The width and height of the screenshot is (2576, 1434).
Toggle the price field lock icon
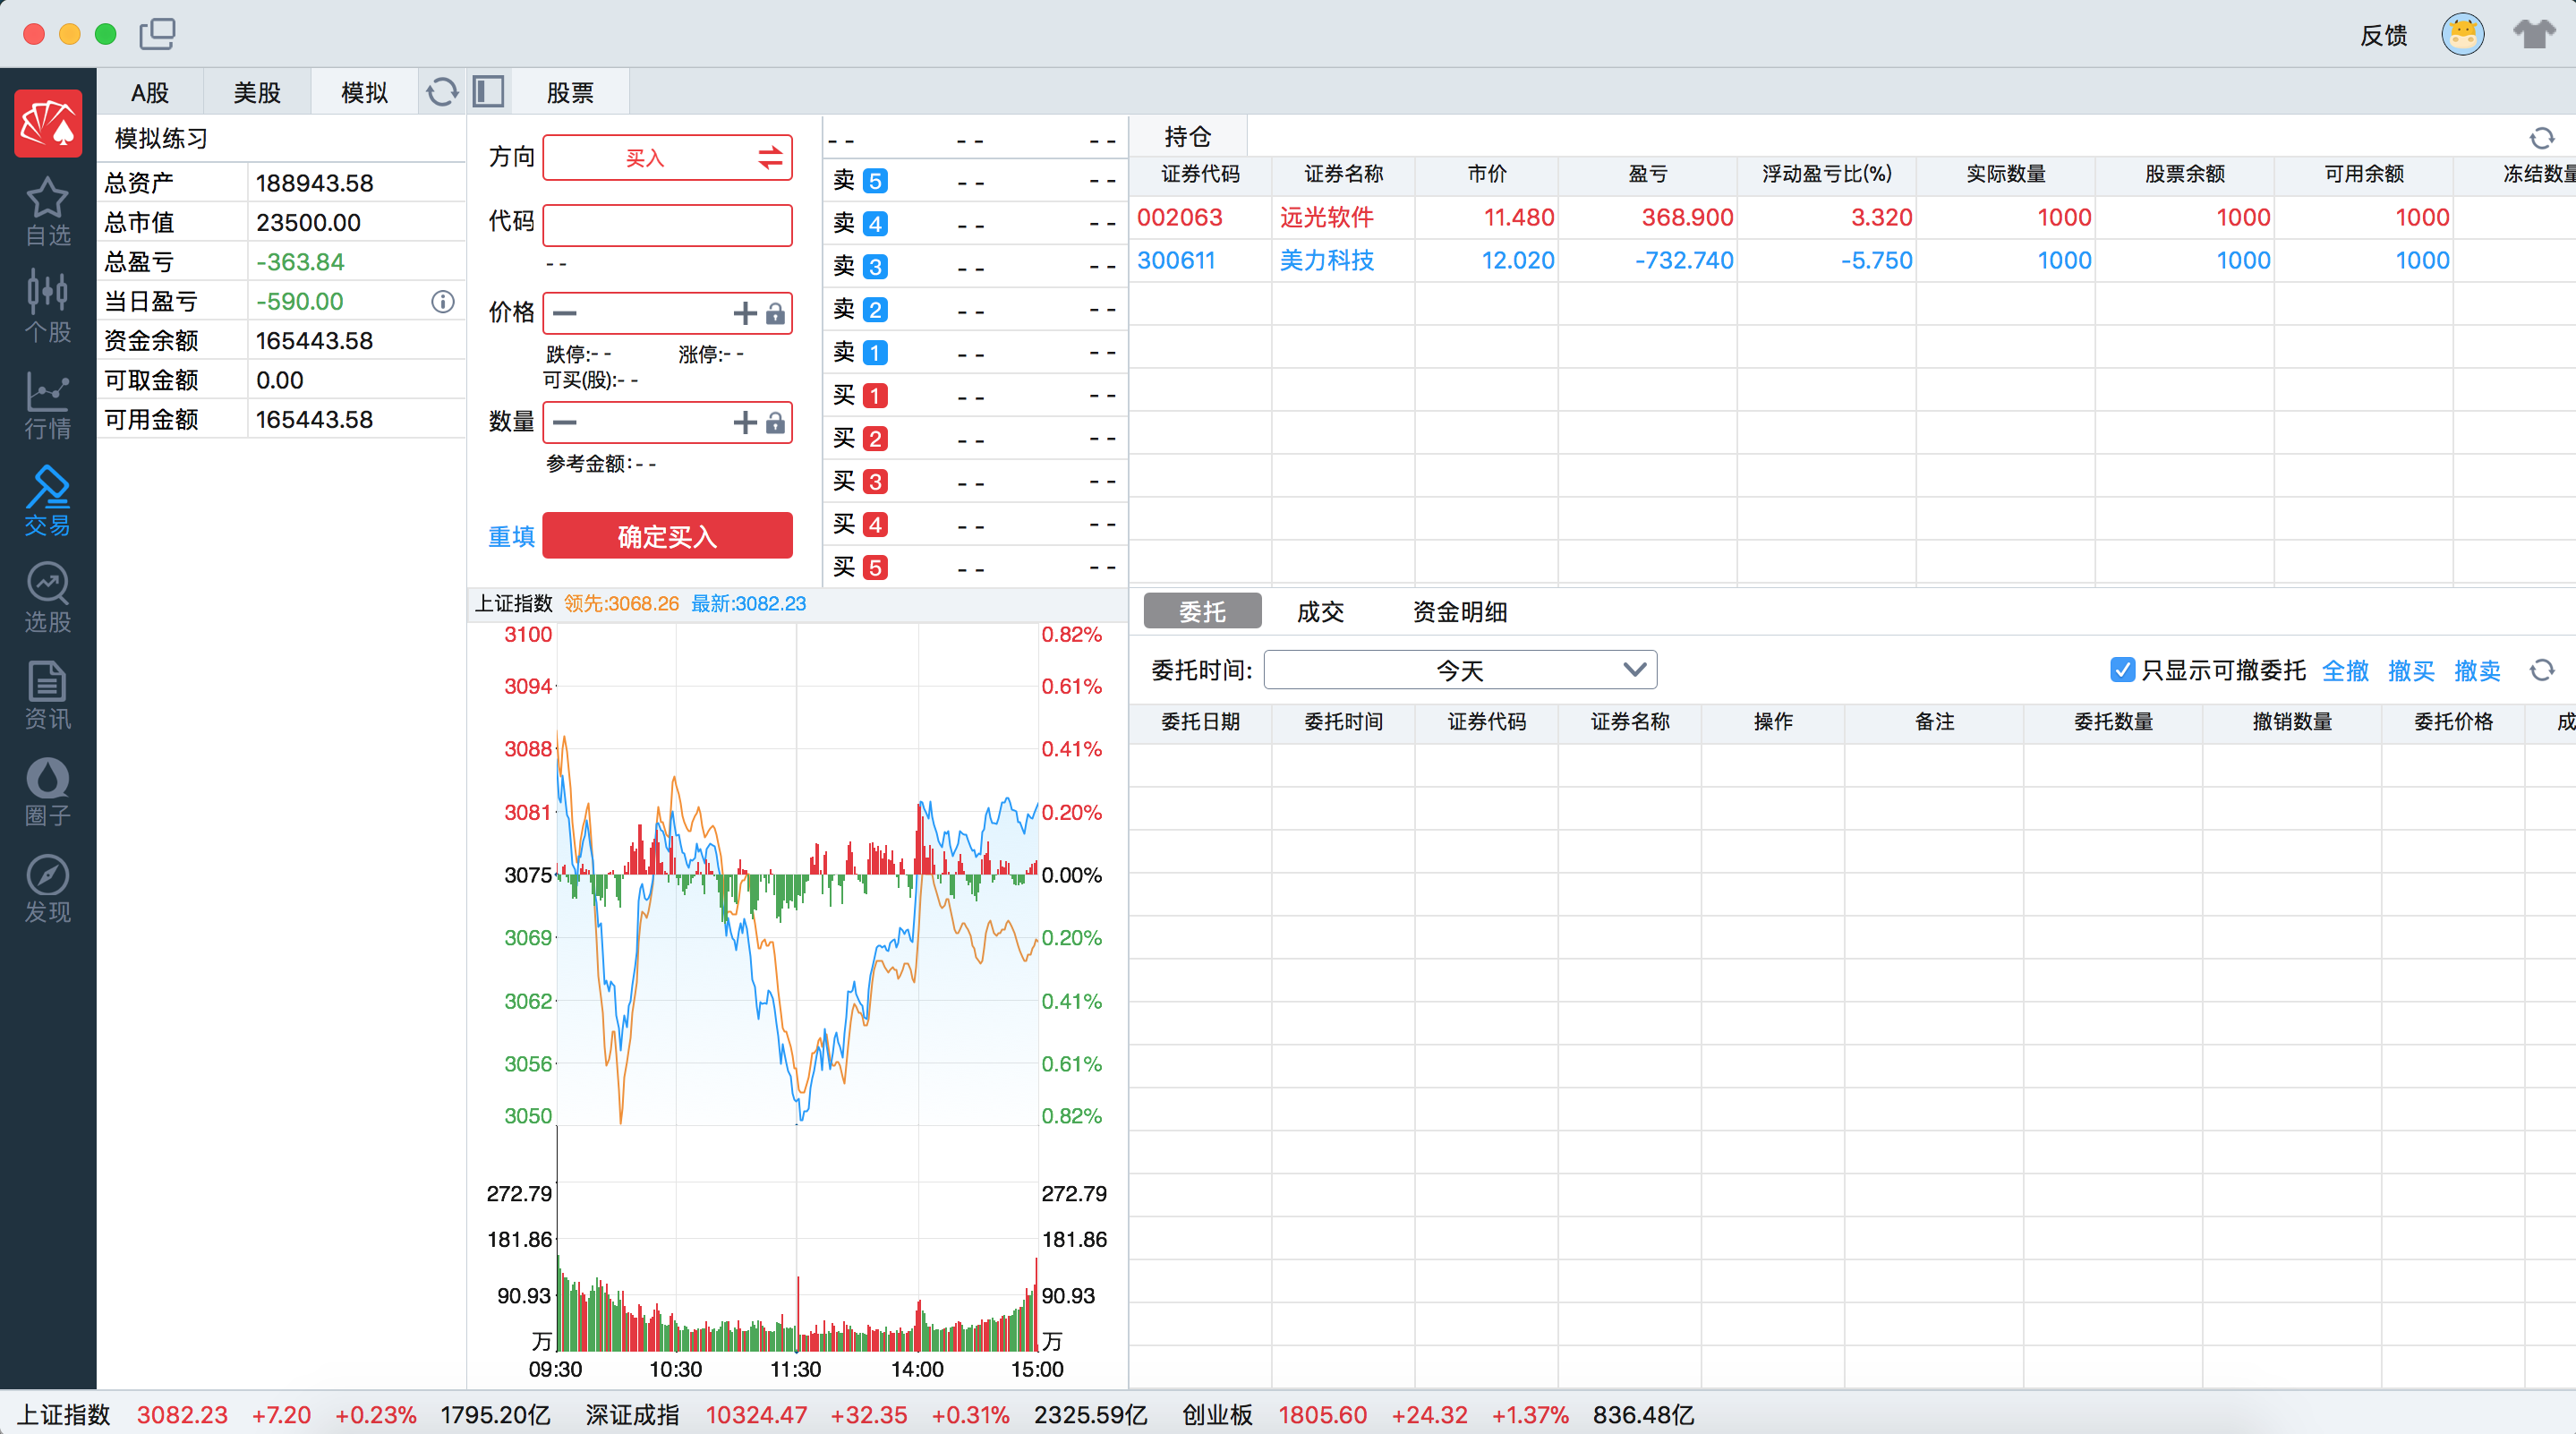[x=775, y=314]
